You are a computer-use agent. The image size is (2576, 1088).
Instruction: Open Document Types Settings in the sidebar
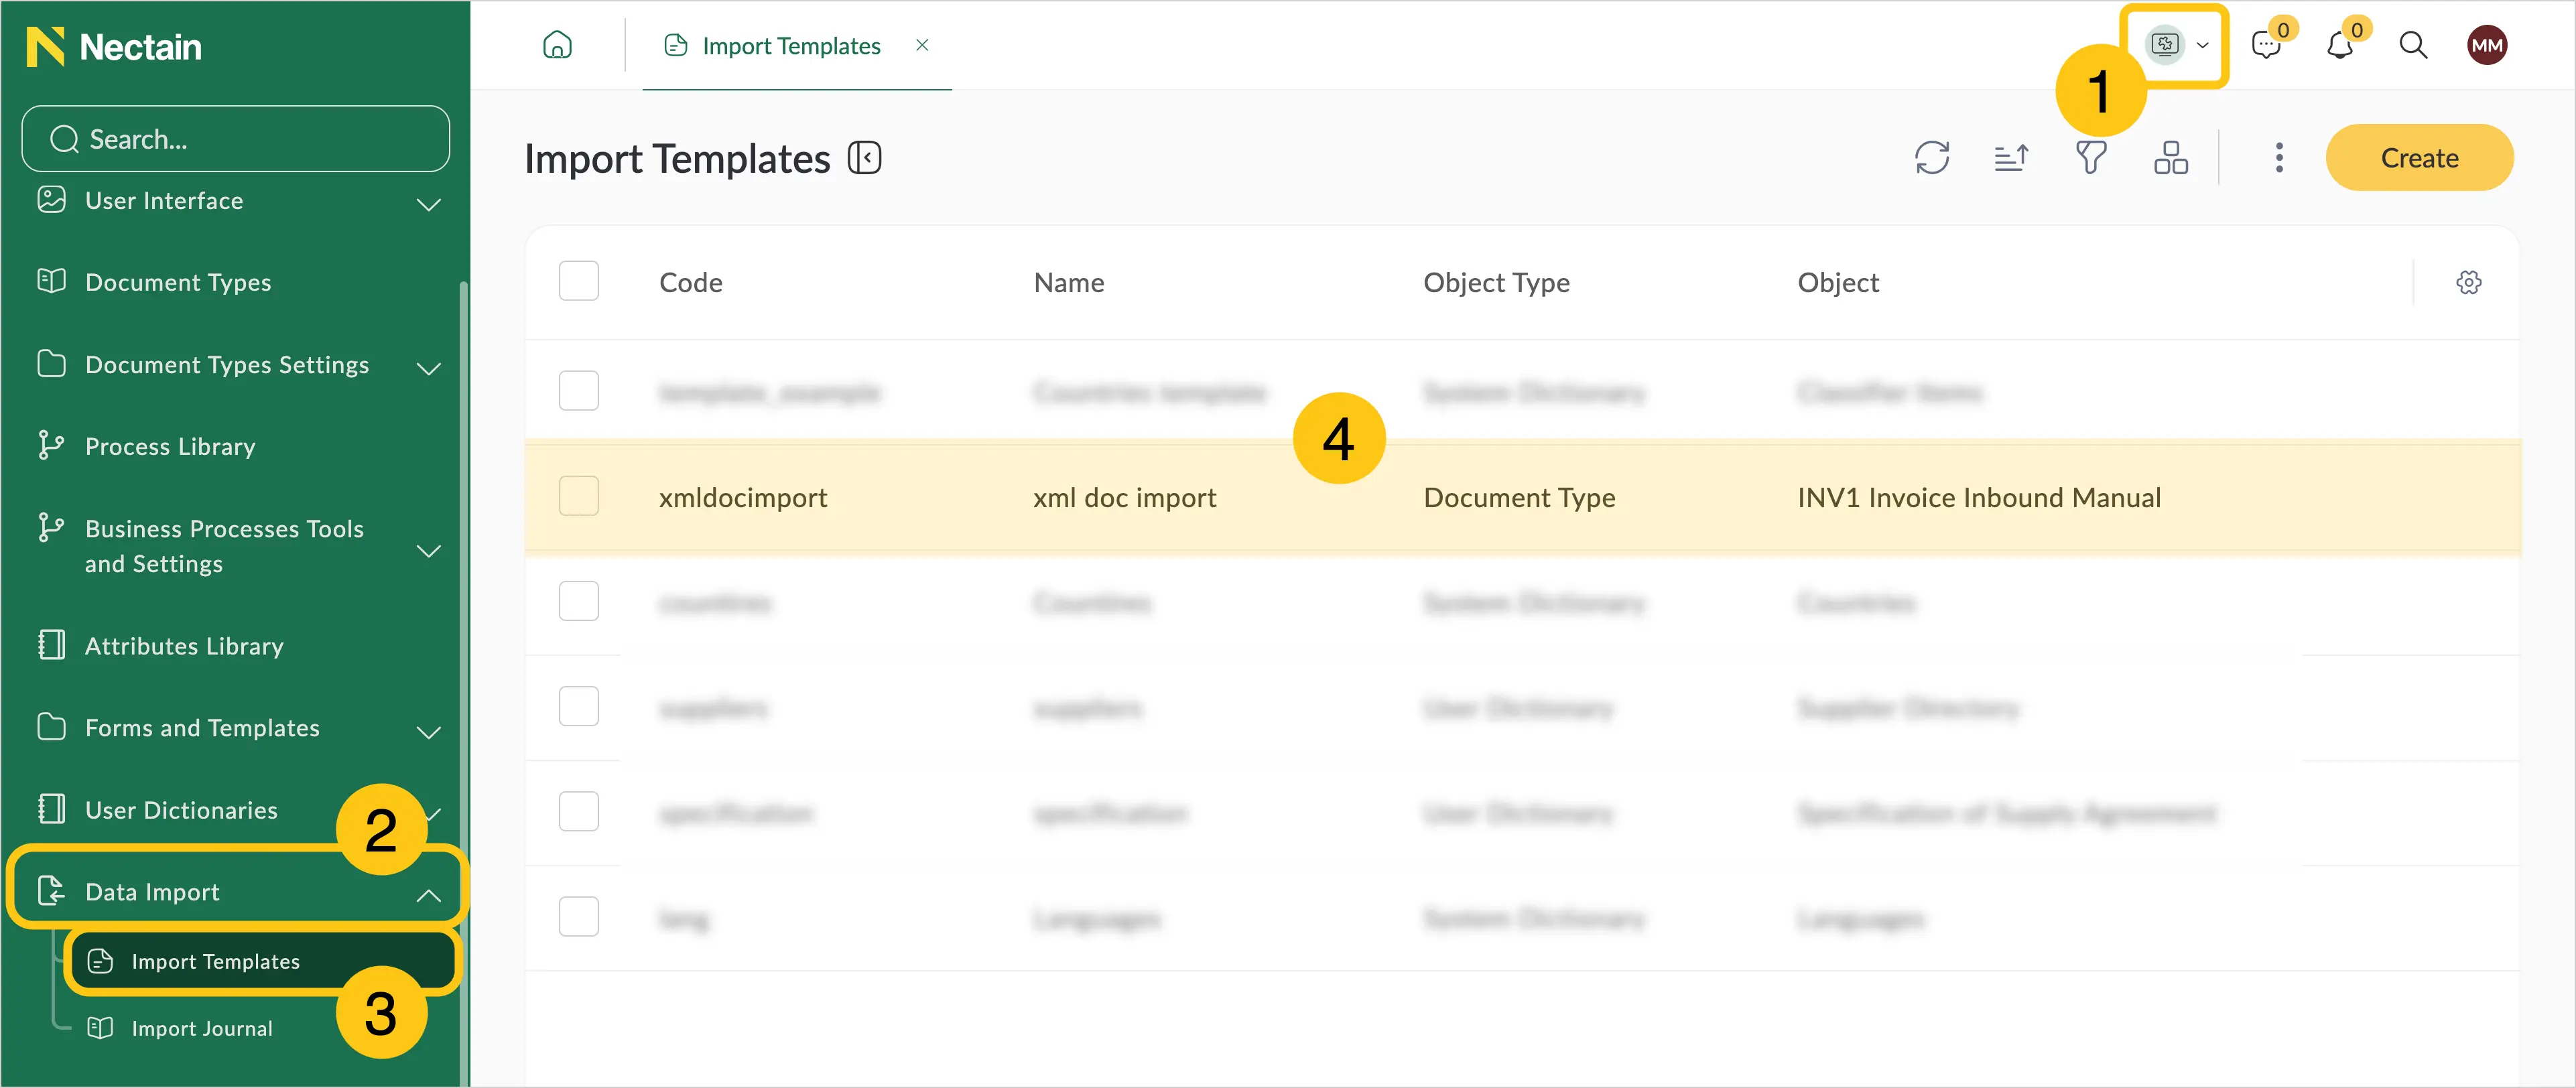point(227,365)
